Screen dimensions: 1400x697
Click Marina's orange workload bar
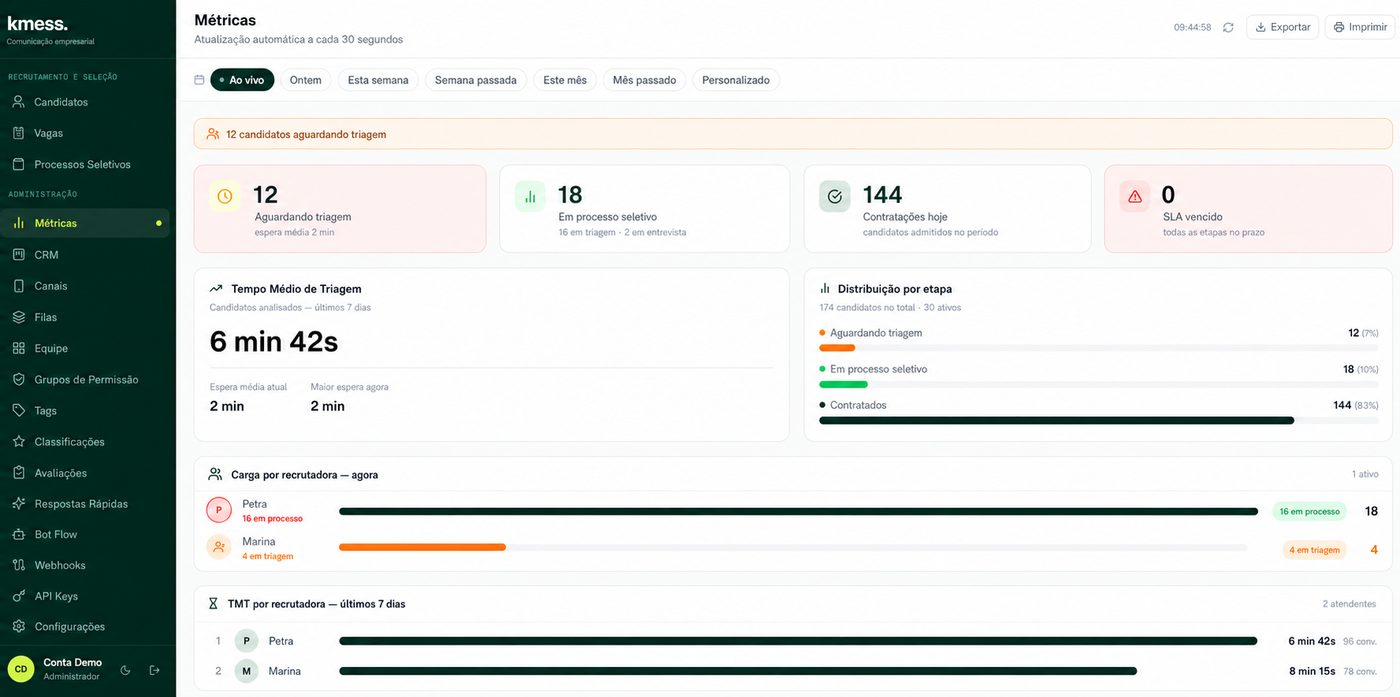pos(422,547)
